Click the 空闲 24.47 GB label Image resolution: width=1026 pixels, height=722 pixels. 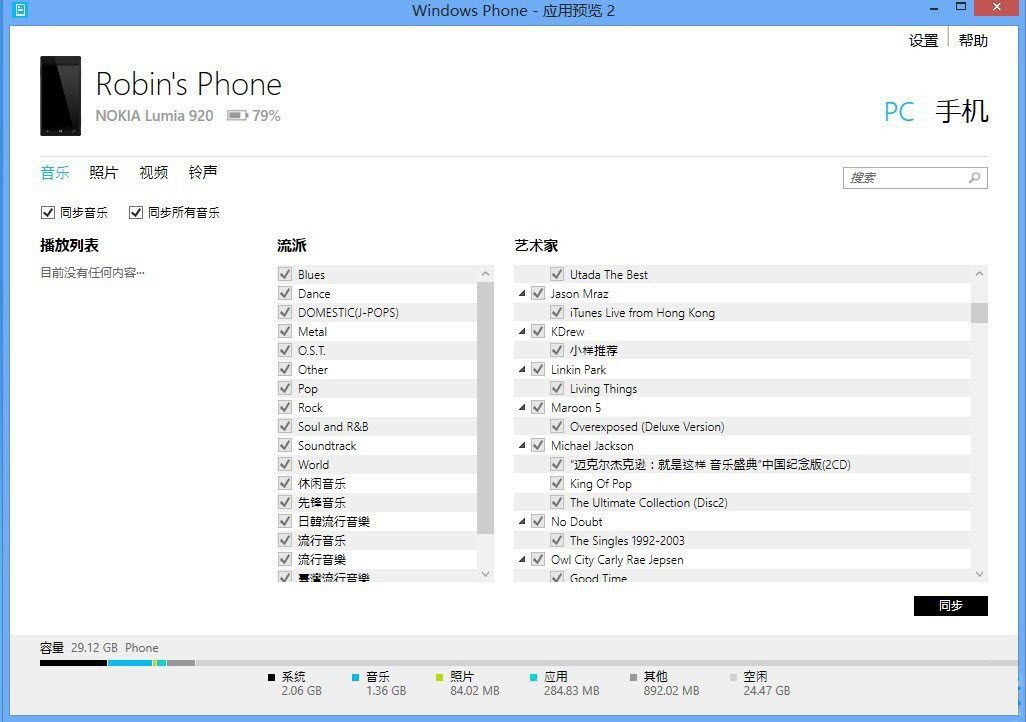click(x=766, y=691)
